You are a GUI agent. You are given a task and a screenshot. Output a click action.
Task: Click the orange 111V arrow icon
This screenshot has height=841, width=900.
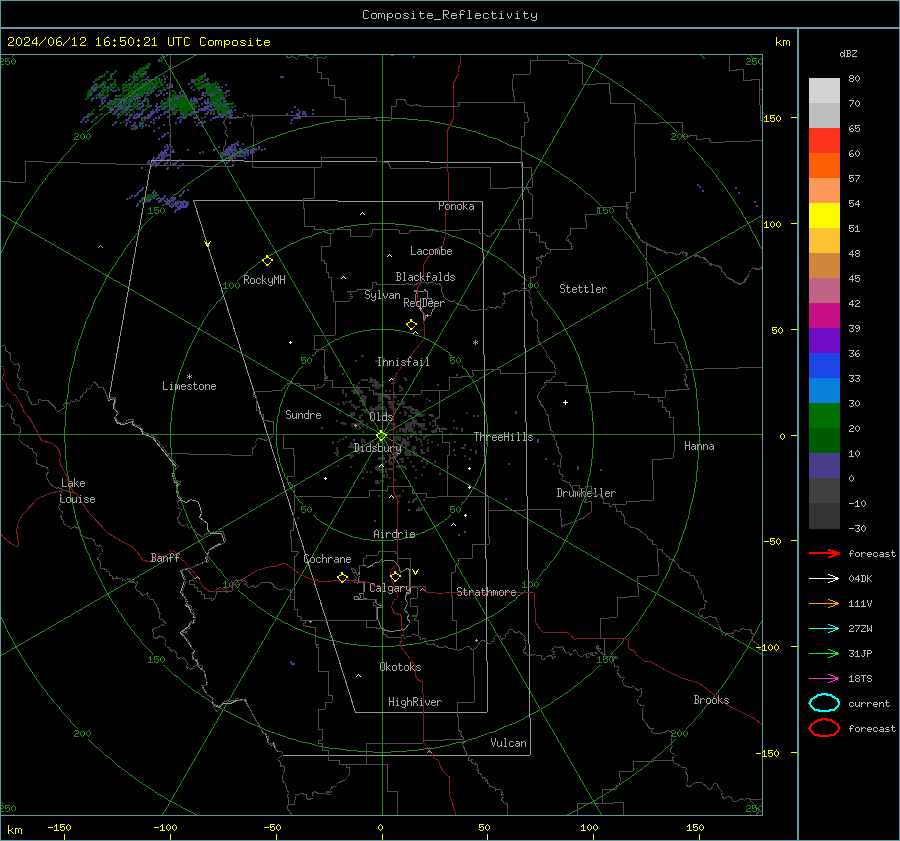pyautogui.click(x=824, y=603)
